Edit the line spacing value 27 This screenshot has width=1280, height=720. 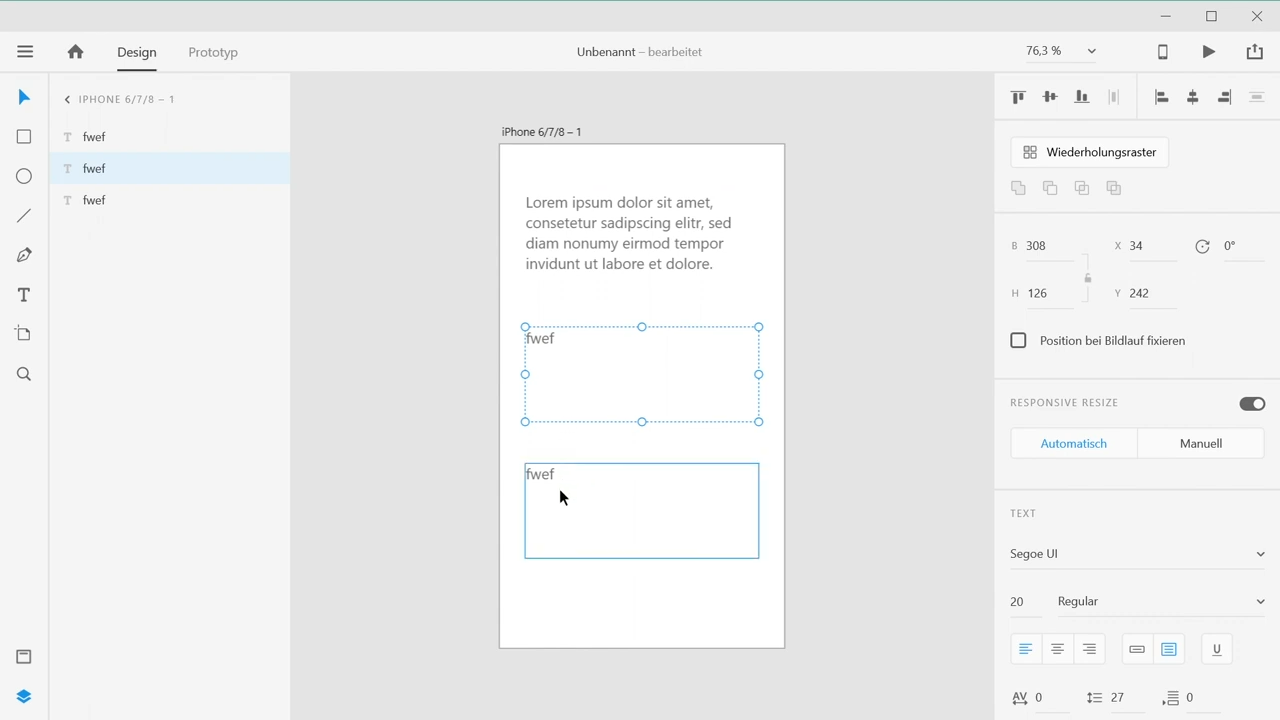[1127, 698]
